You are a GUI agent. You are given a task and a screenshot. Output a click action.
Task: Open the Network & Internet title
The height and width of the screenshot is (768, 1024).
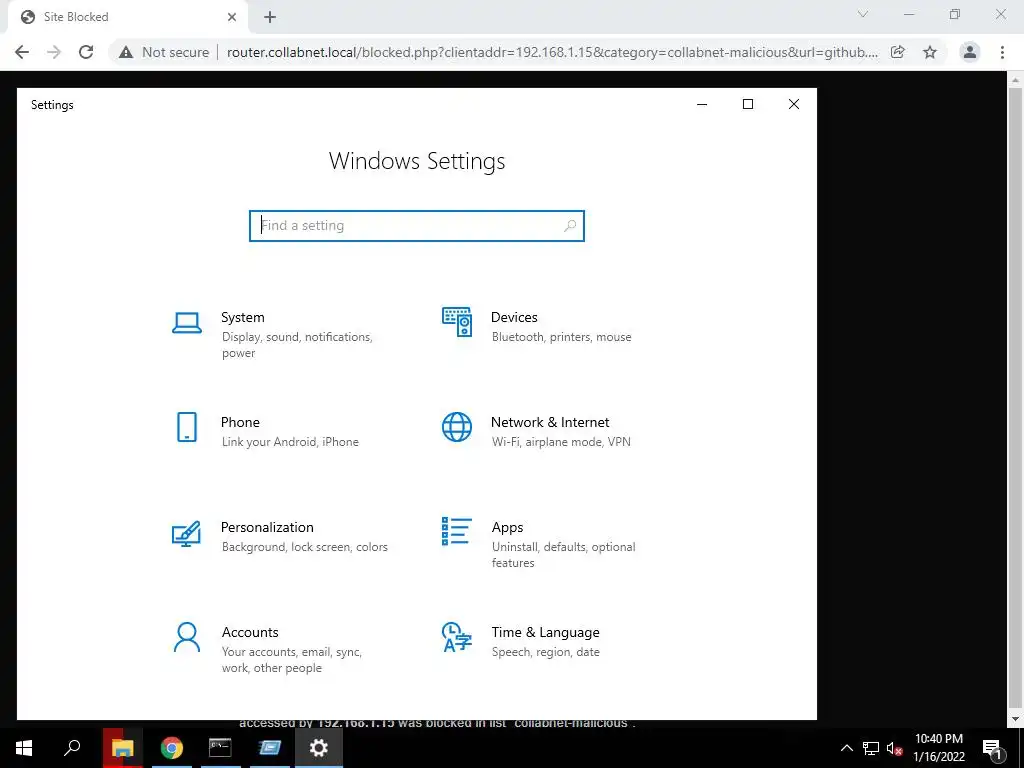point(550,423)
